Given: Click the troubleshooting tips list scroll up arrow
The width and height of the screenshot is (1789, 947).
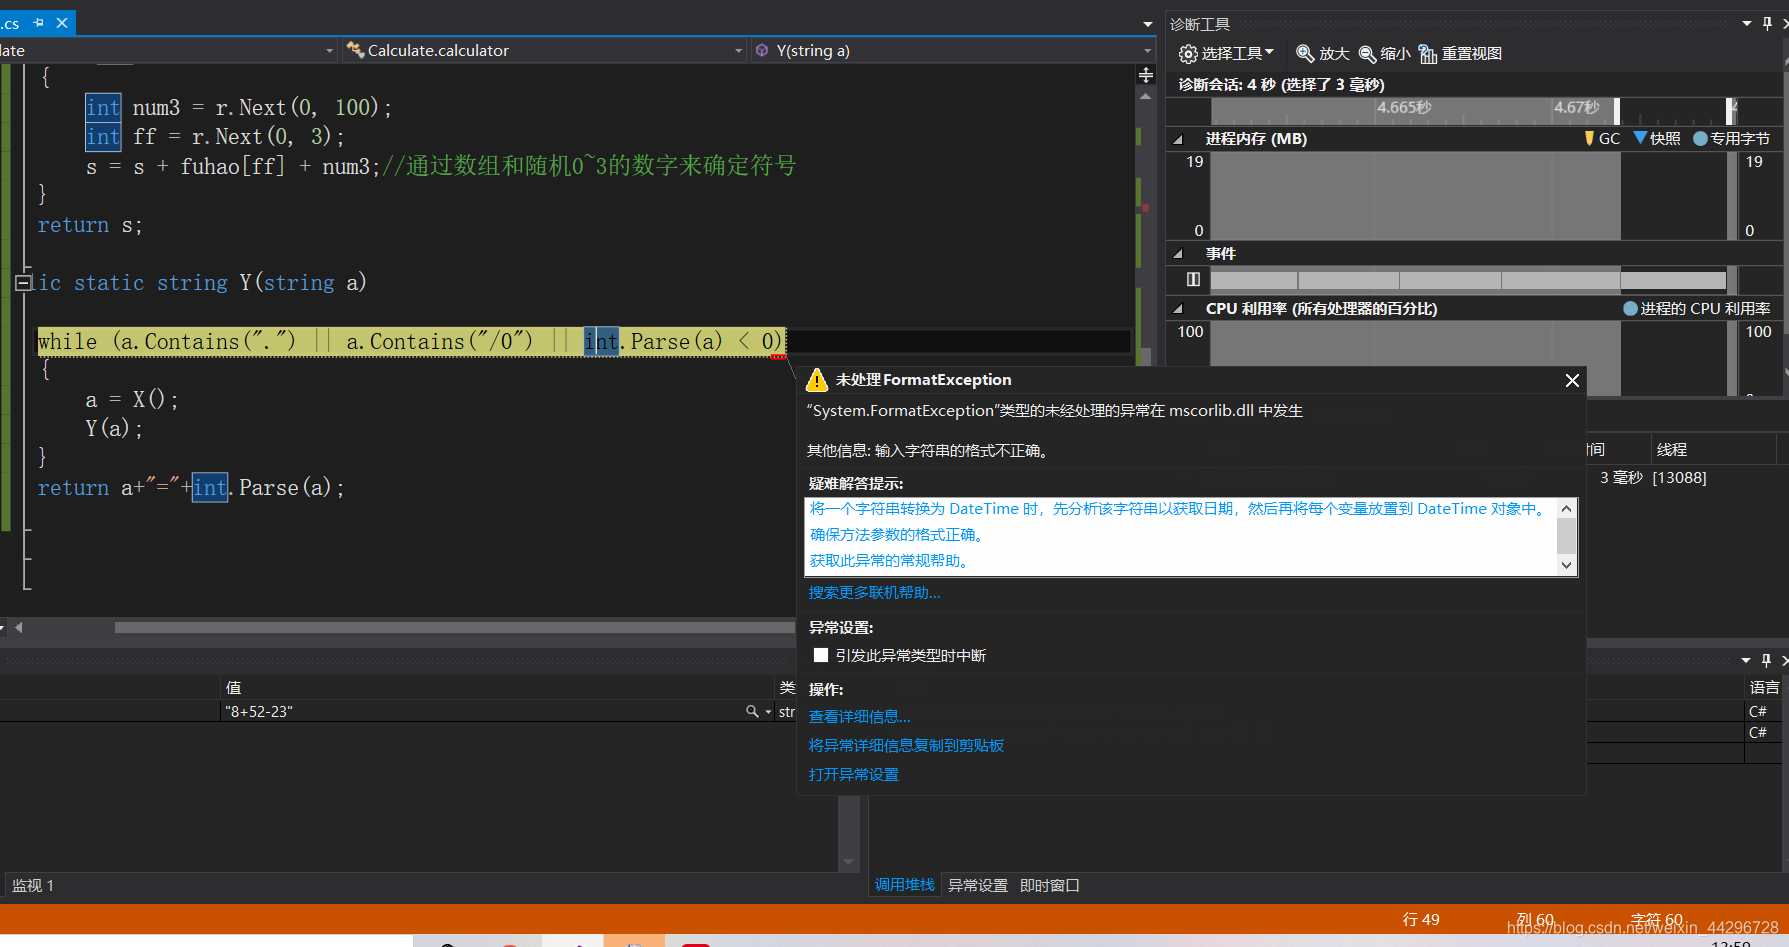Looking at the screenshot, I should (1567, 509).
